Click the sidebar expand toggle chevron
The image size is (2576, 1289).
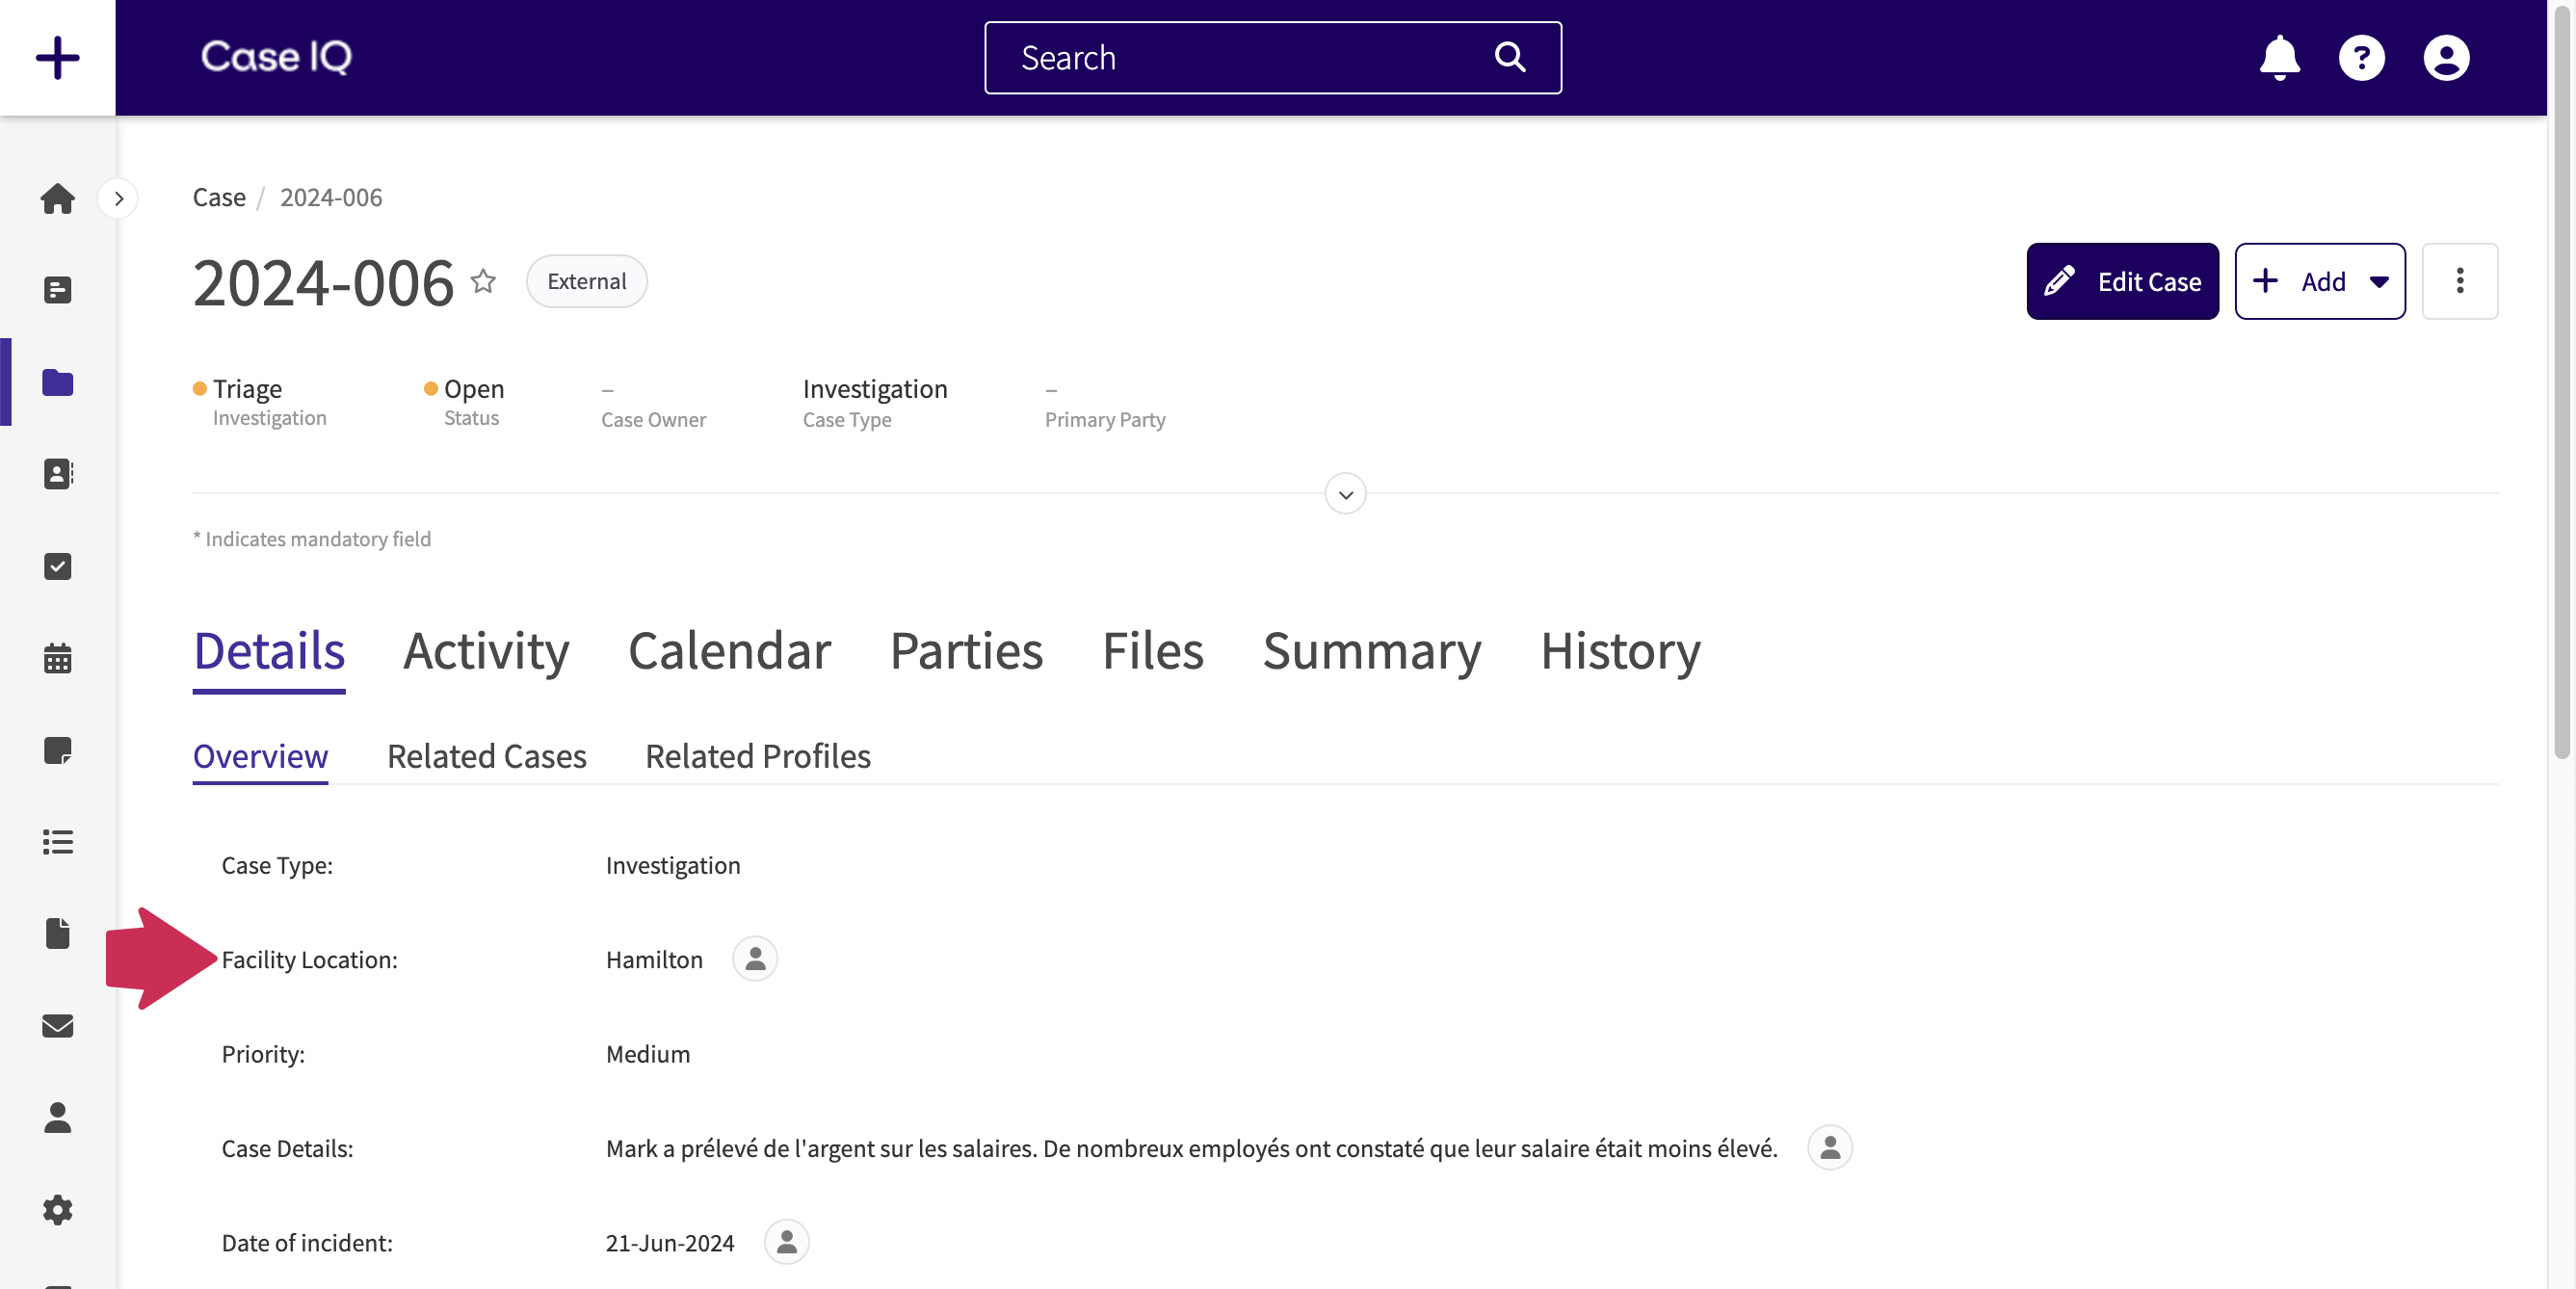click(118, 197)
